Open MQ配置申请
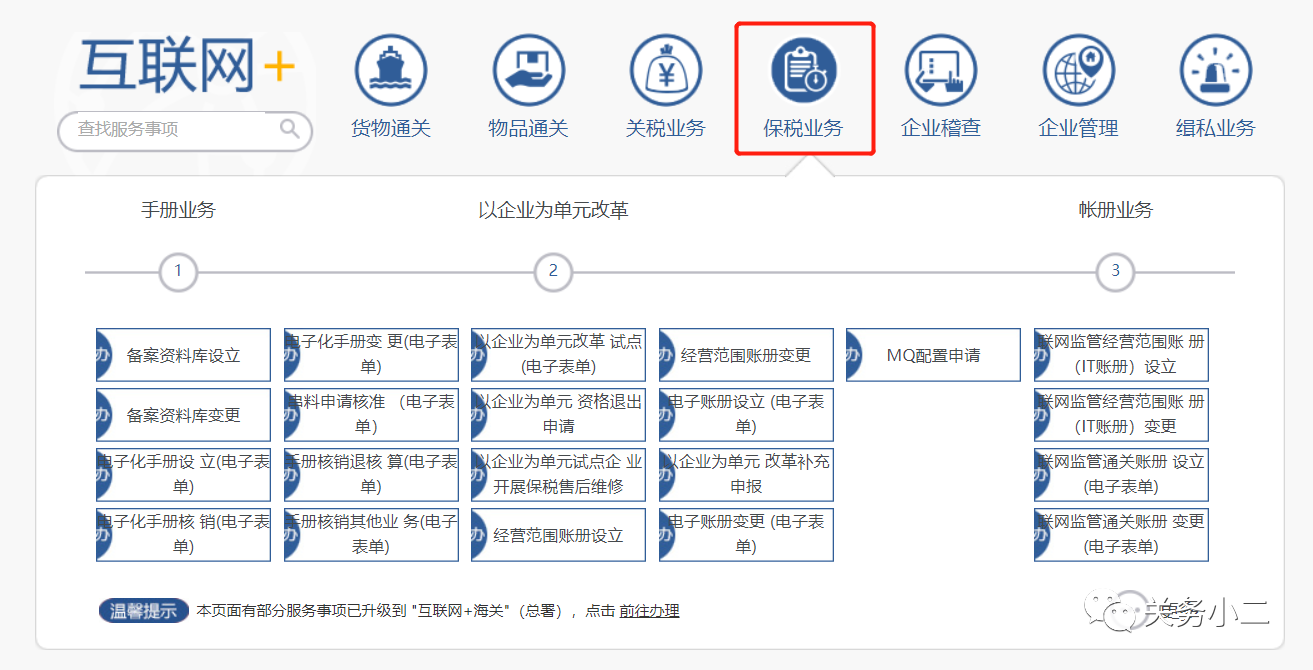Screen dimensions: 1313x670 pyautogui.click(x=933, y=355)
